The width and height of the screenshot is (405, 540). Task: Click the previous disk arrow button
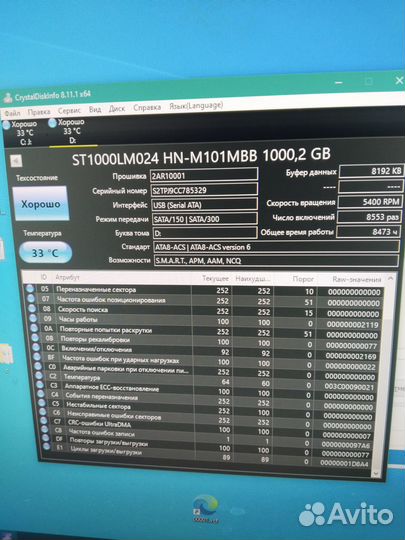point(16,161)
